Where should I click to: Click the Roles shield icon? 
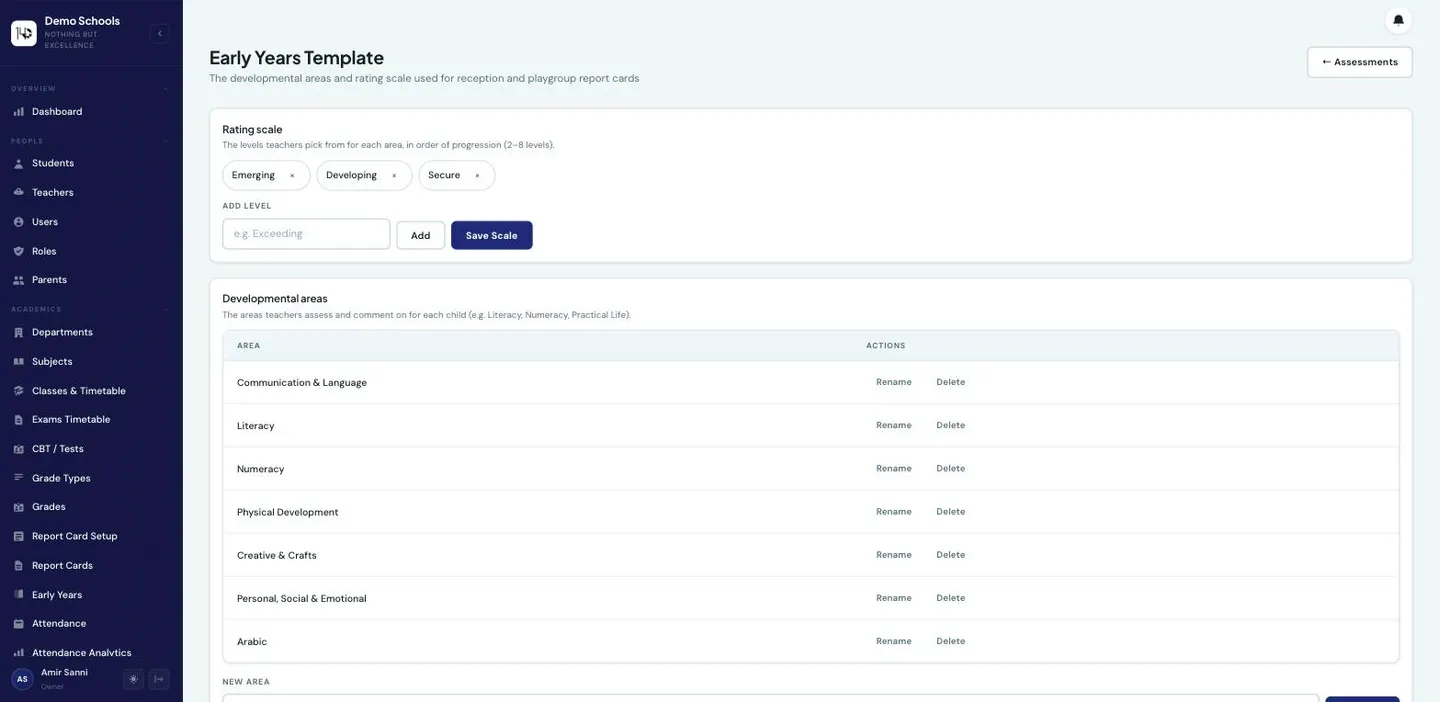coord(18,251)
